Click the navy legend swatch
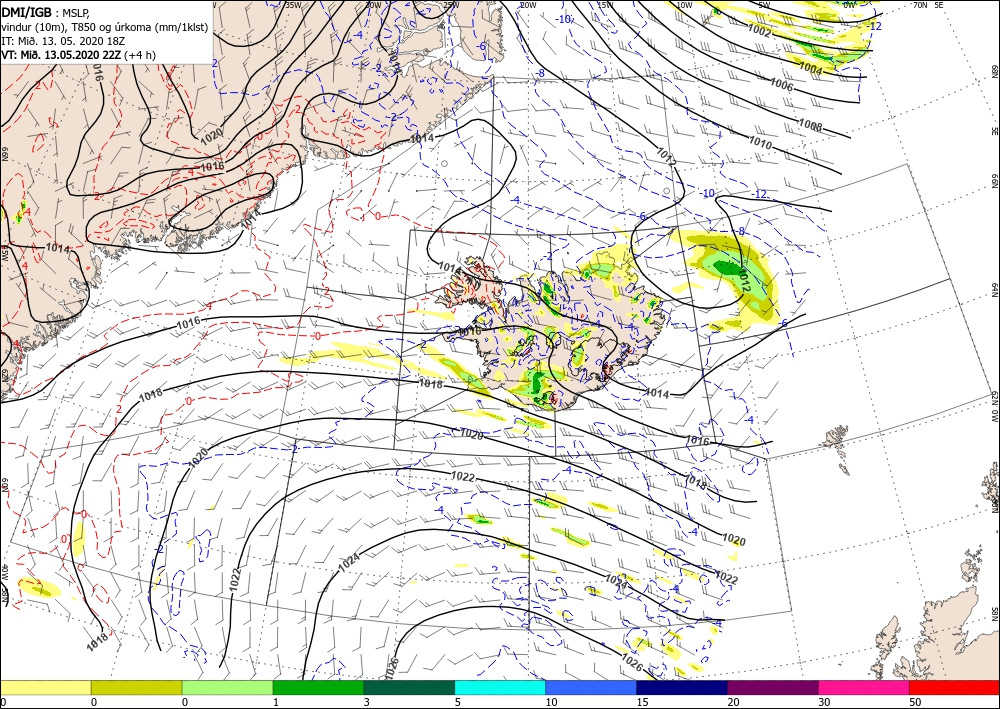 tap(682, 687)
